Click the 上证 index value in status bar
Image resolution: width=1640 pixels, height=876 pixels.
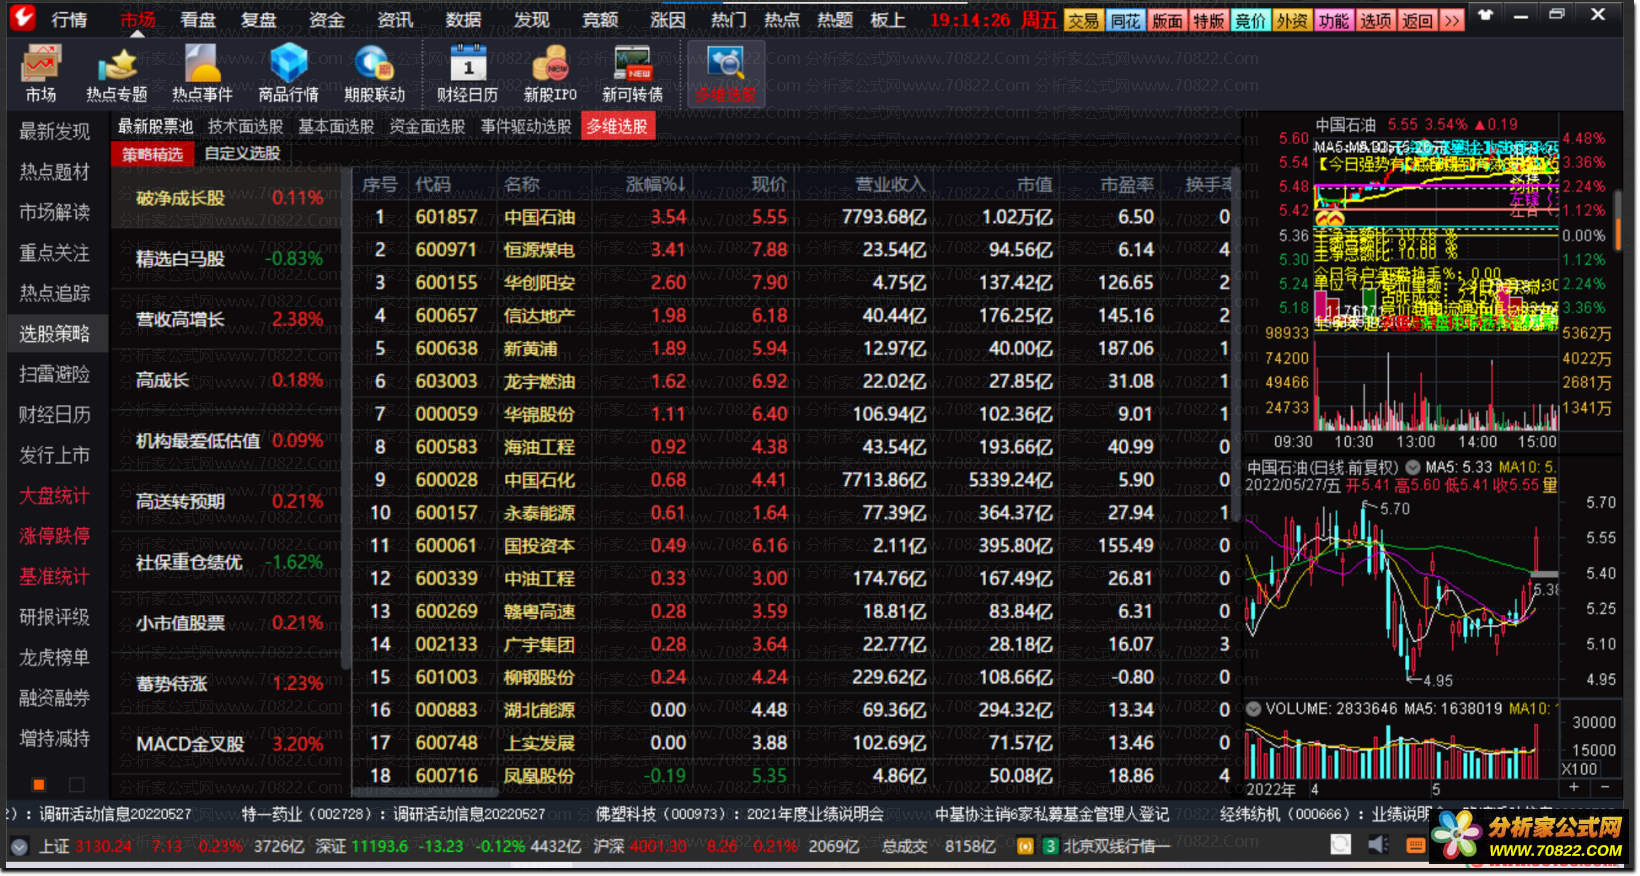coord(103,846)
